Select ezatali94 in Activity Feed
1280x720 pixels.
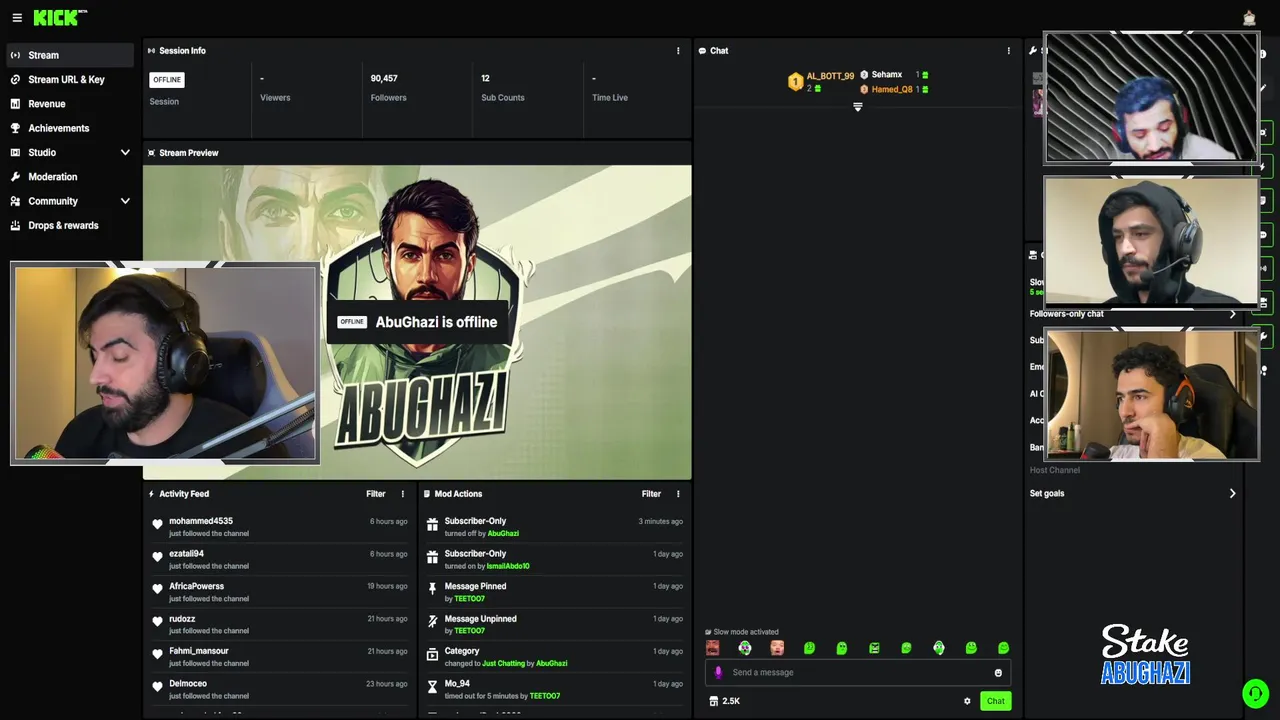186,554
